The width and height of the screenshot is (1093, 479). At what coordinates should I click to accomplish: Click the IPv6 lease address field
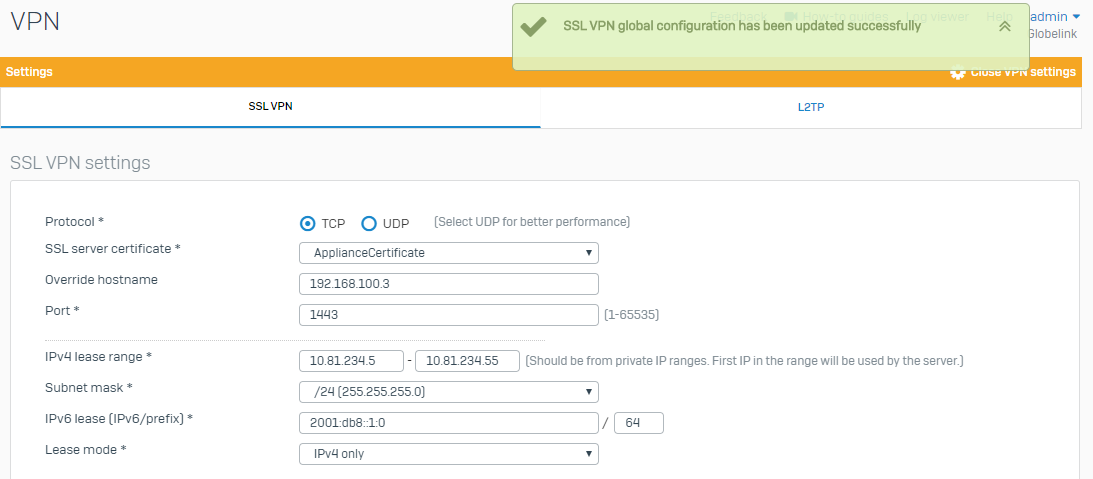point(449,423)
